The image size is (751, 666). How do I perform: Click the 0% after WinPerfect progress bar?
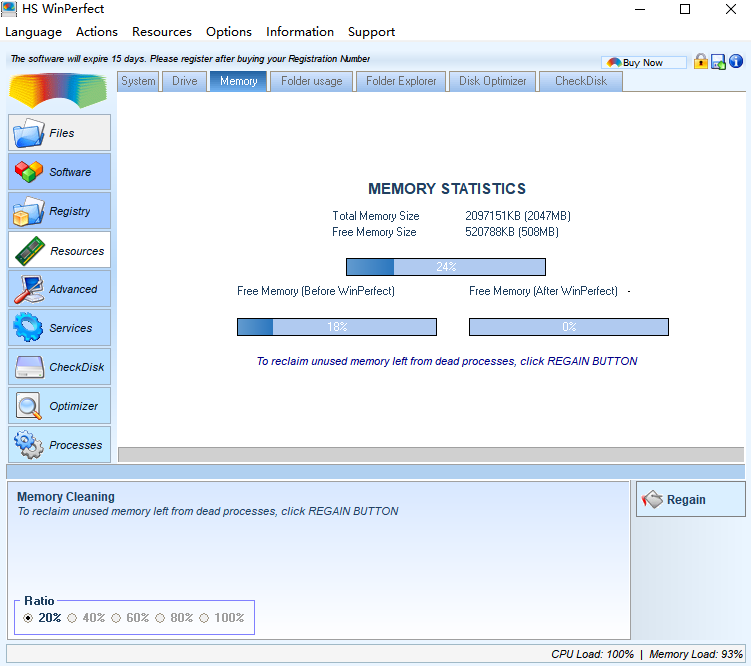[x=569, y=327]
